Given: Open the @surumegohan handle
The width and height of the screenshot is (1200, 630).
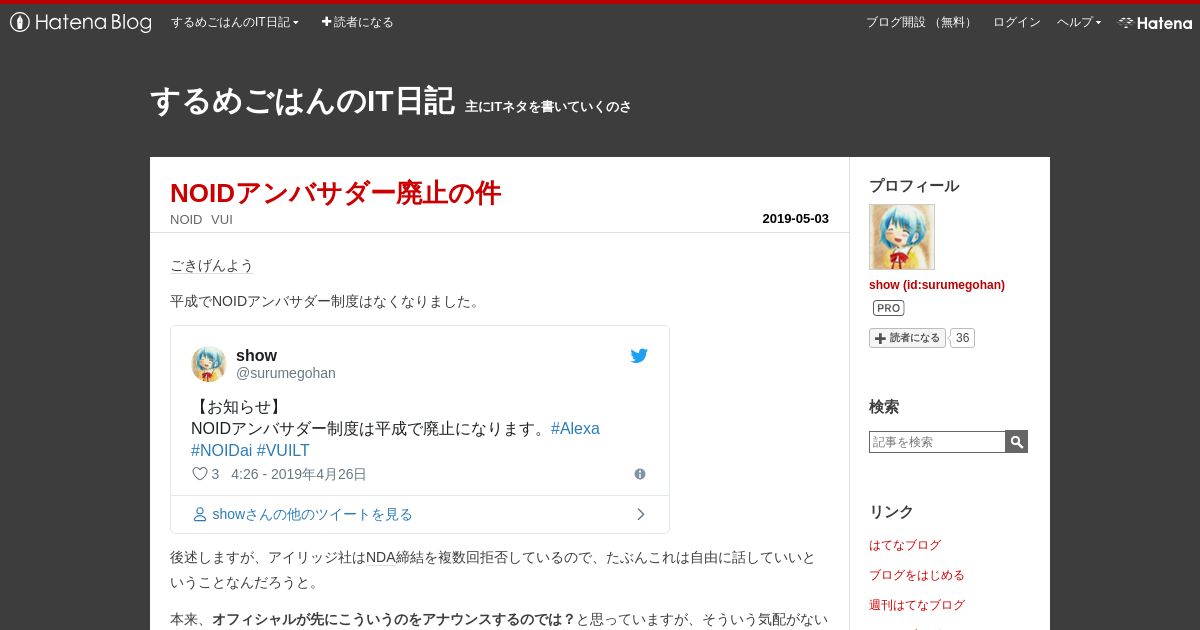Looking at the screenshot, I should tap(286, 373).
